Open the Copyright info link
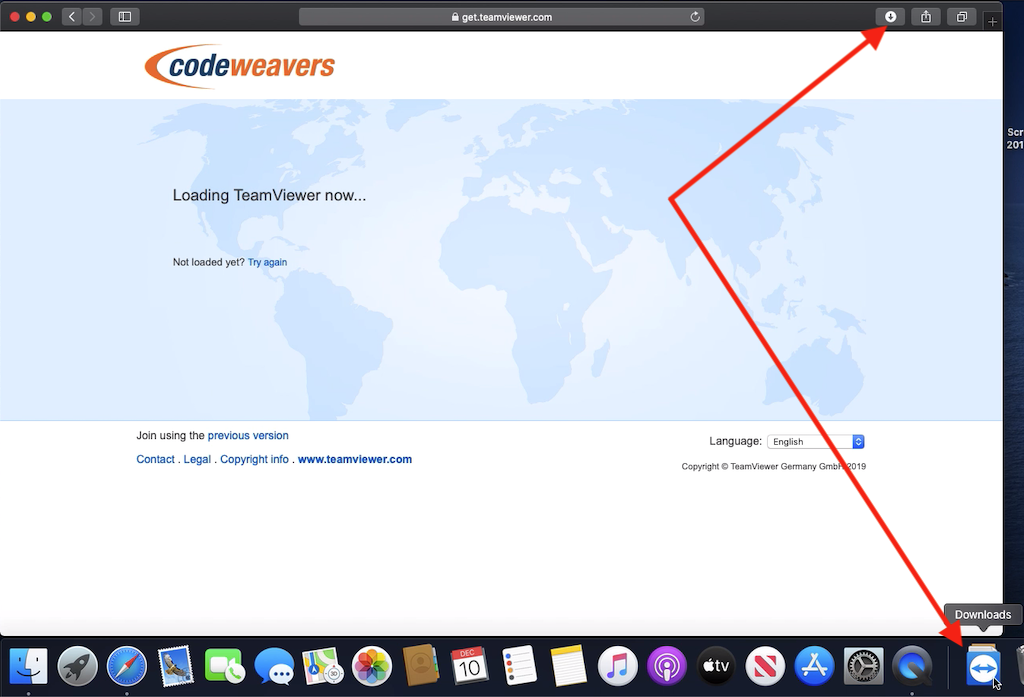The image size is (1024, 697). pos(254,459)
